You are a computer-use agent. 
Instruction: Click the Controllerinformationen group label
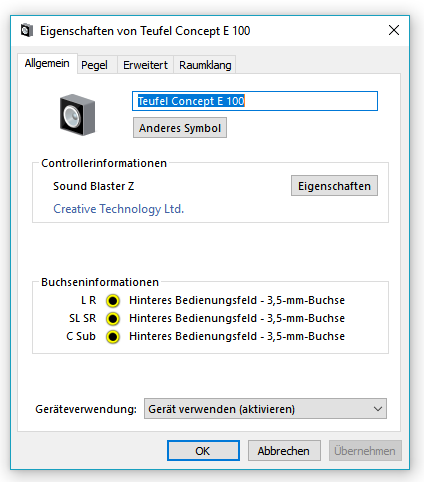(104, 163)
